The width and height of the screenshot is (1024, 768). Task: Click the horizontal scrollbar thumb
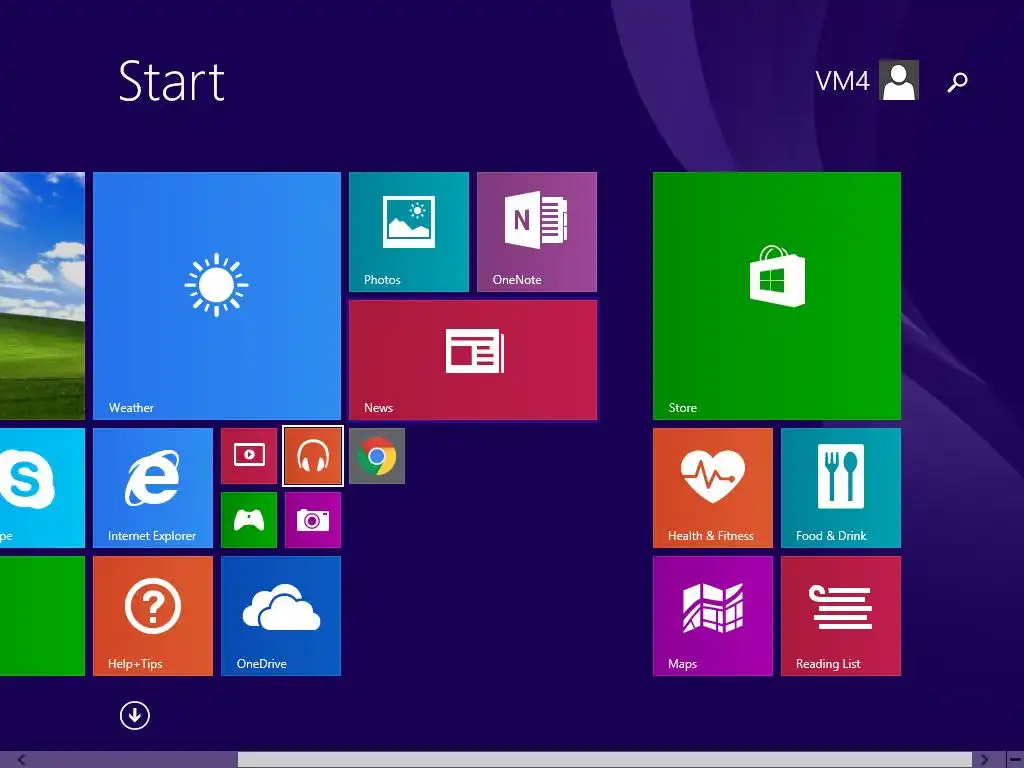click(x=605, y=760)
